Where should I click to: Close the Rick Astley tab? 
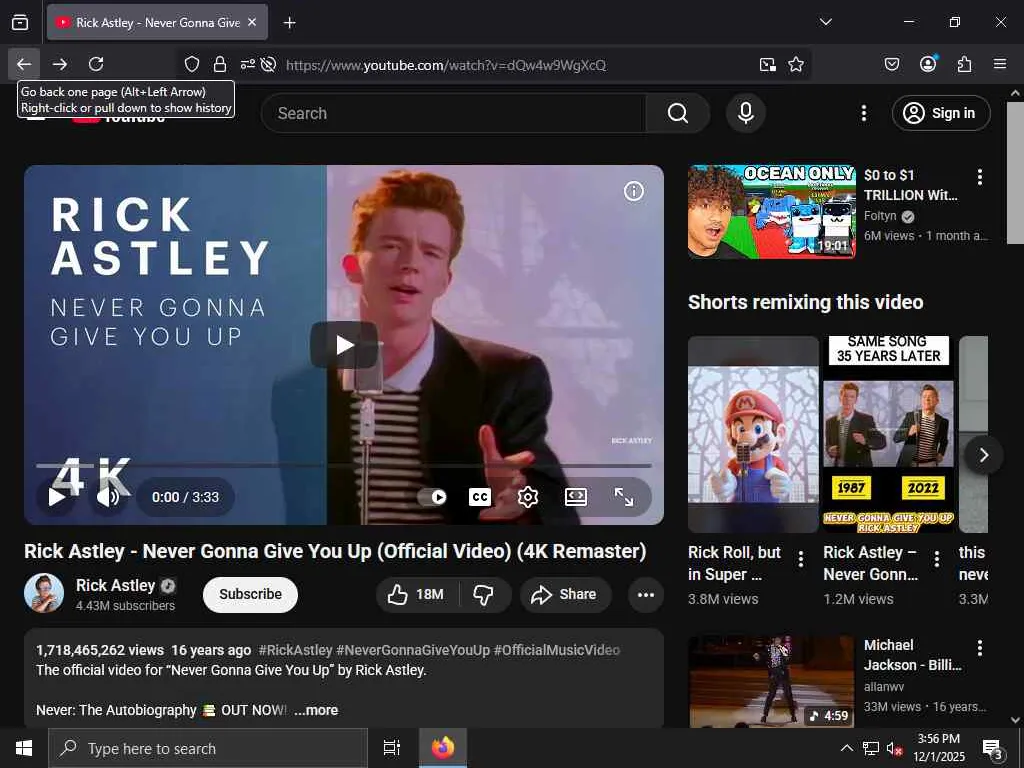click(252, 22)
